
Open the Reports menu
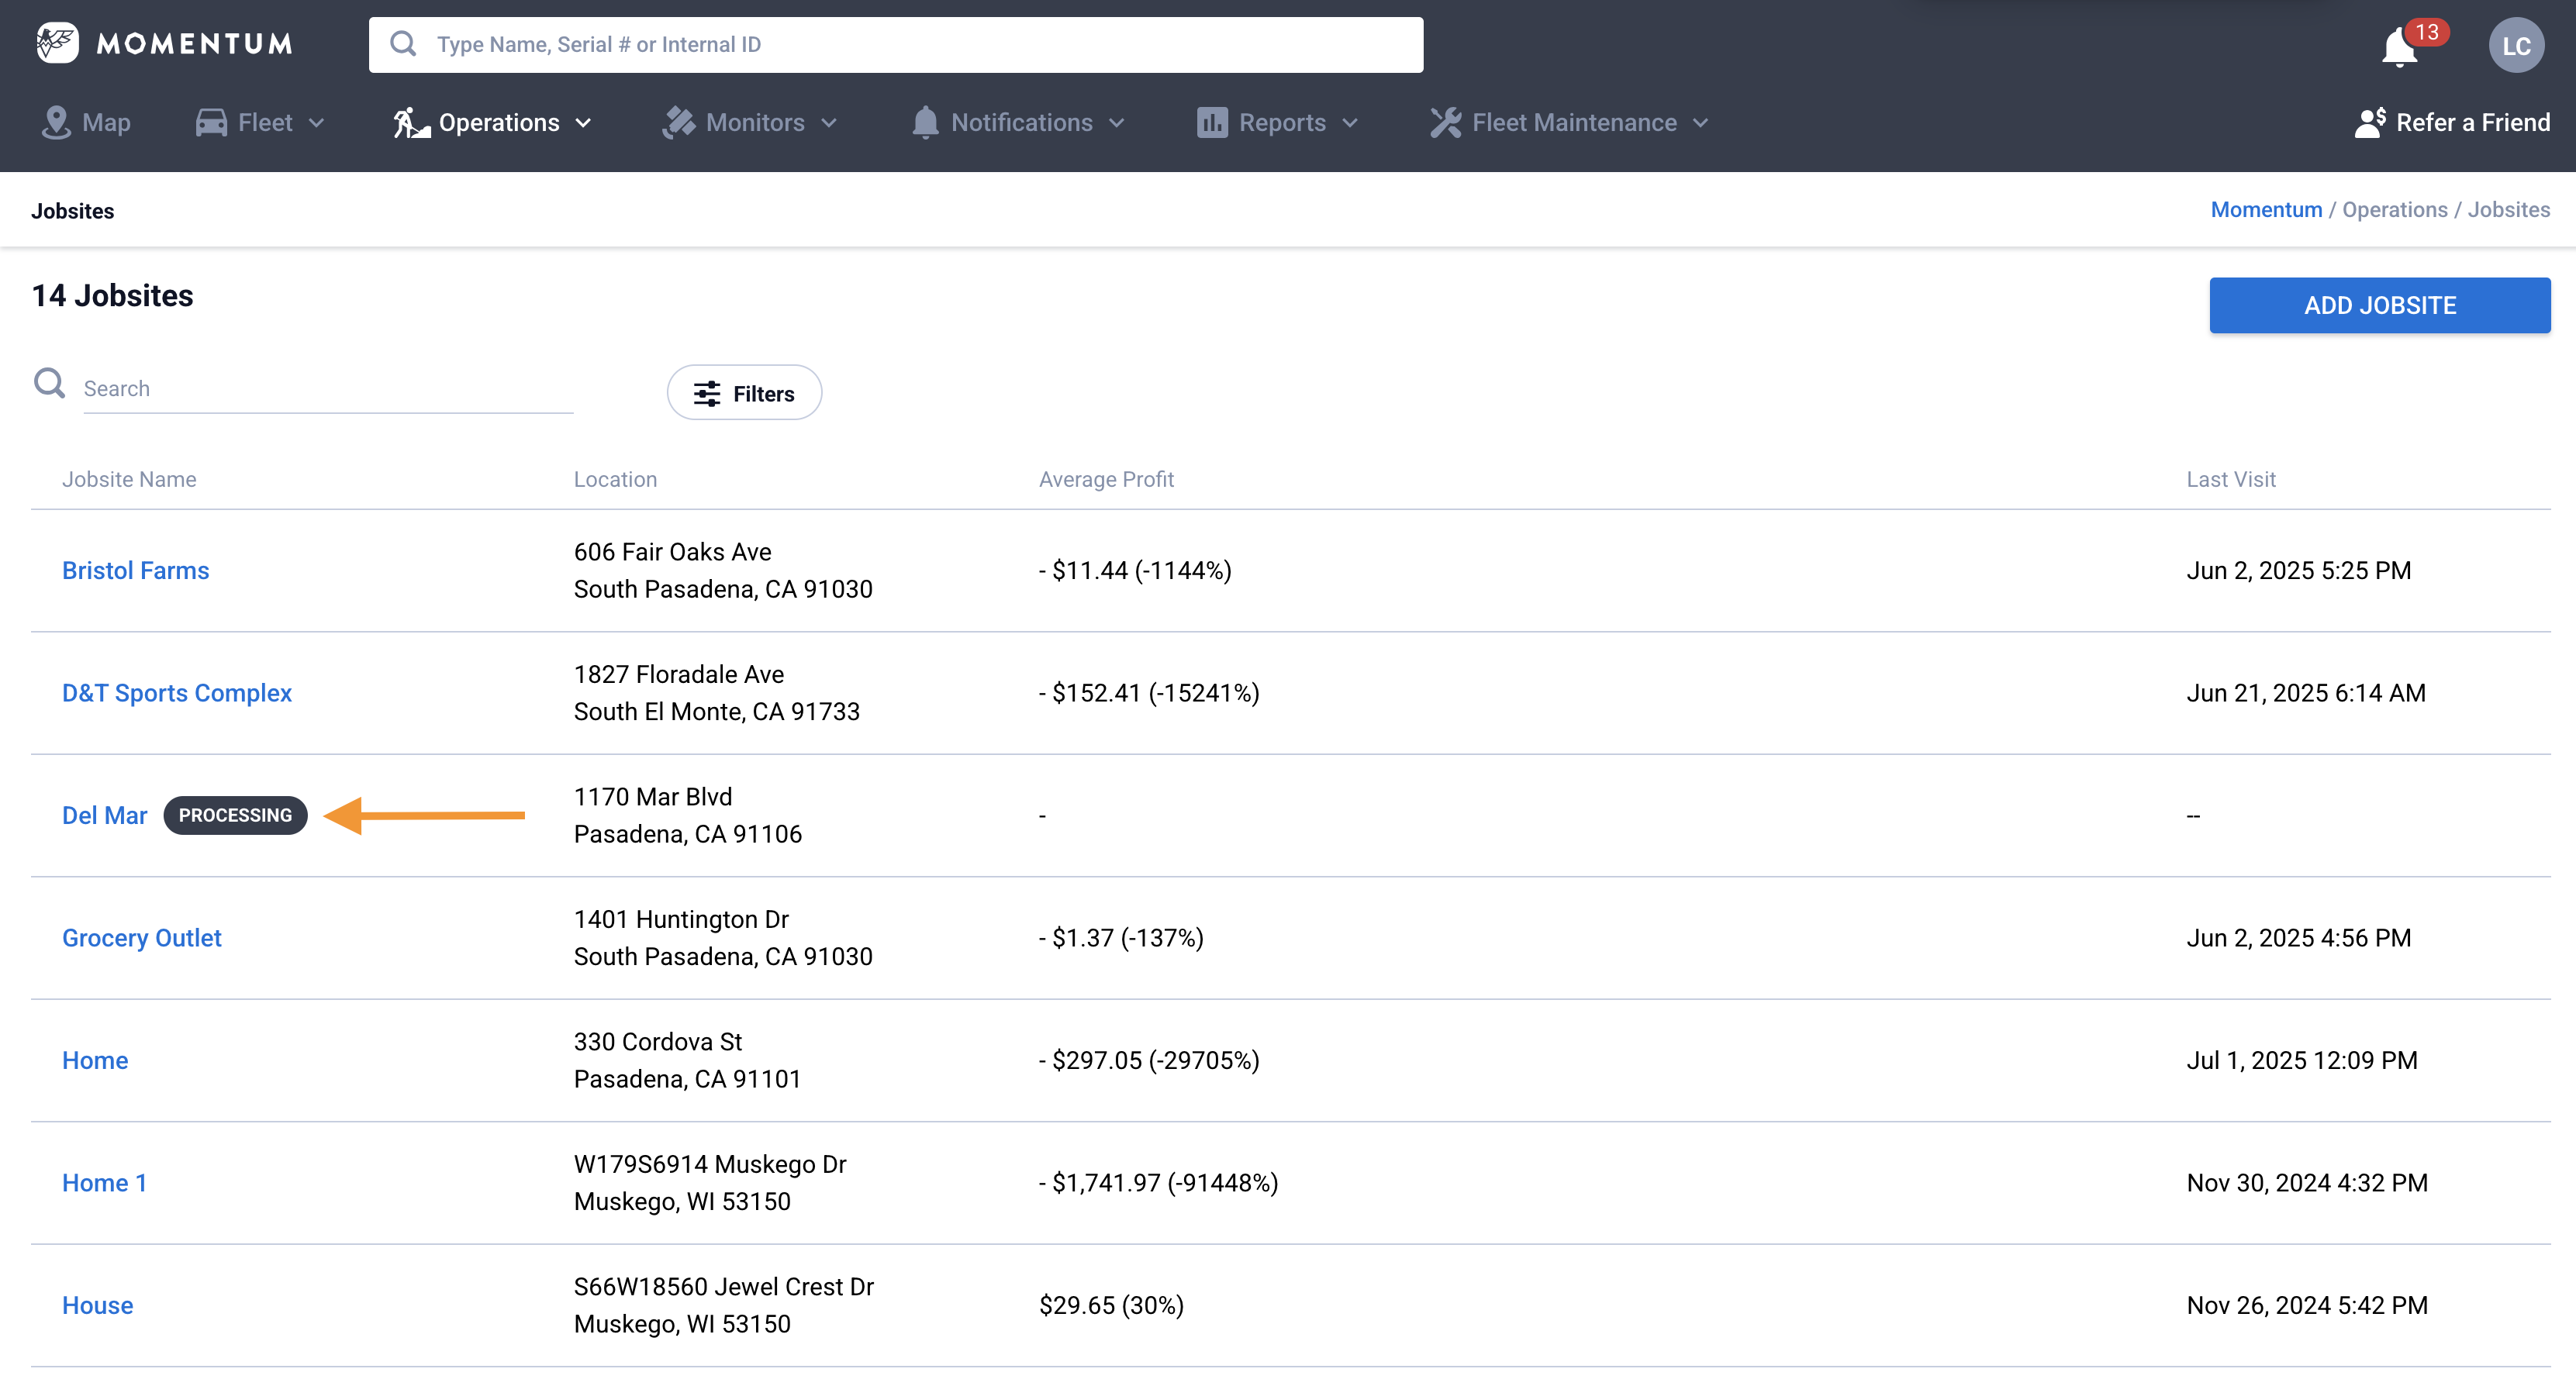1281,122
